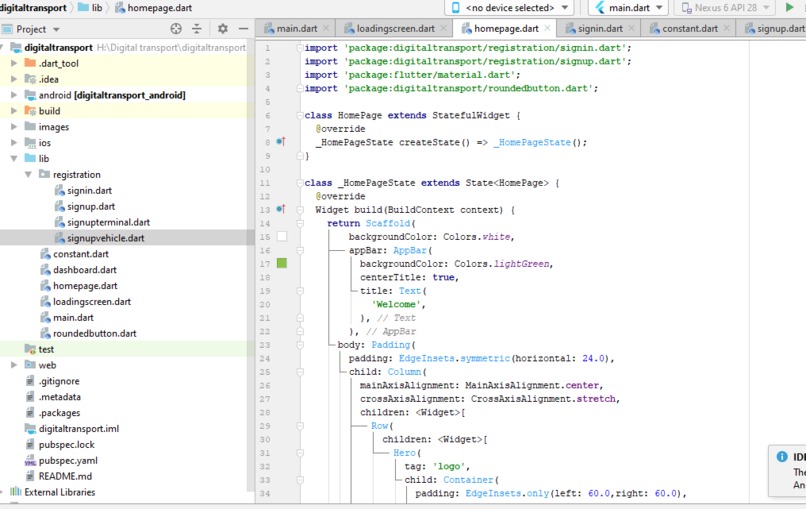Viewport: 806px width, 509px height.
Task: Click the light green color swatch on line 17
Action: (x=282, y=263)
